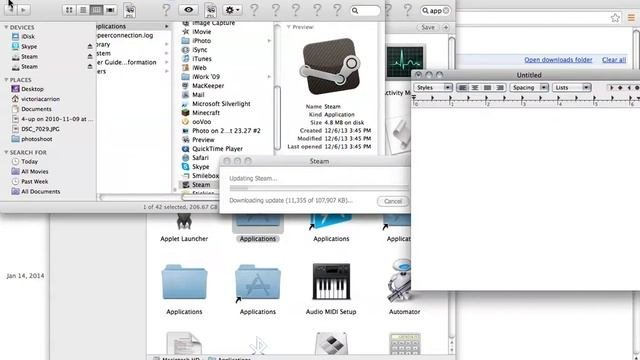Image resolution: width=640 pixels, height=360 pixels.
Task: Select iTunes in applications list
Action: coord(202,58)
